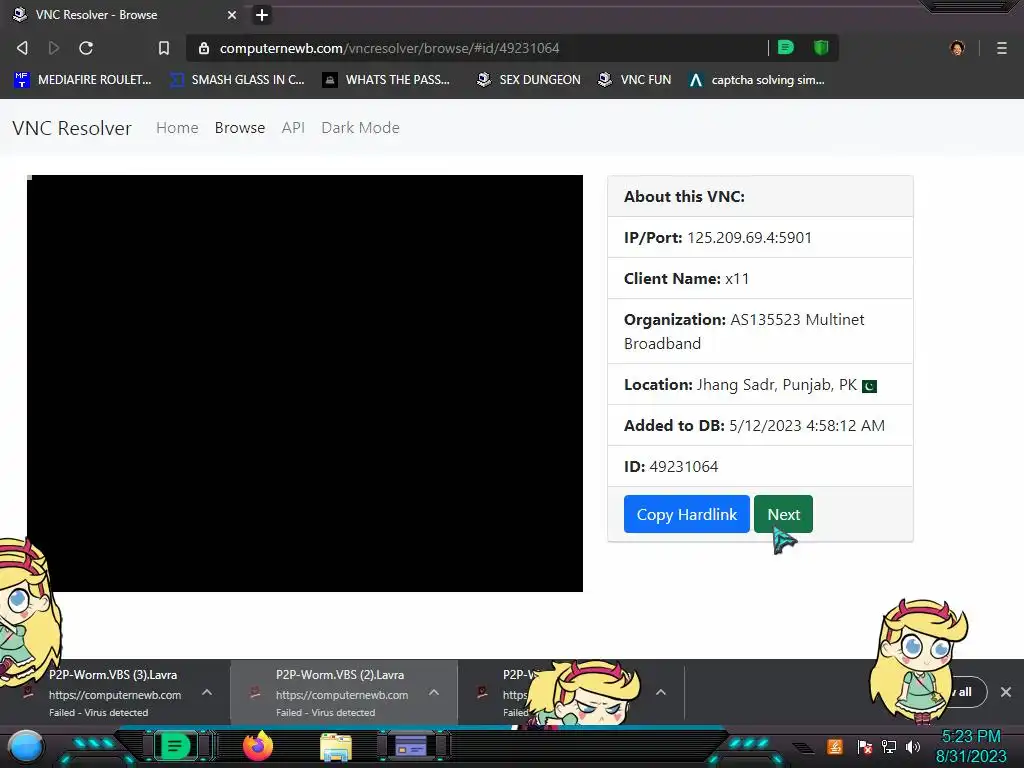Open the captcha solving sim... bookmark
1024x768 pixels.
tap(757, 80)
